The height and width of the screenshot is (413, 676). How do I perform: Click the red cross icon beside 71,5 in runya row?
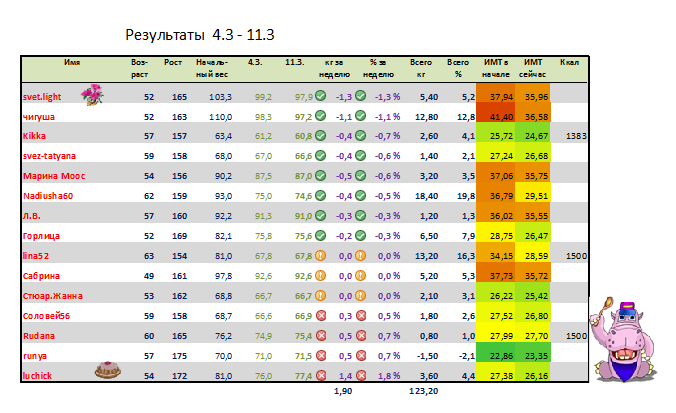pos(321,355)
